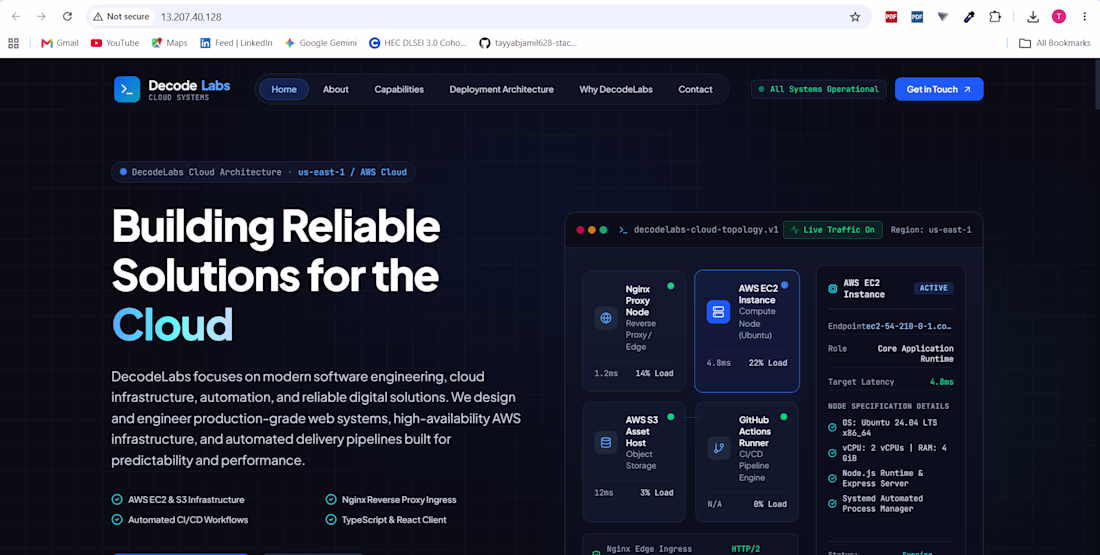Click the DecodeLabs Cloud Architecture us-east-1 badge
Viewport: 1100px width, 555px height.
click(x=263, y=172)
